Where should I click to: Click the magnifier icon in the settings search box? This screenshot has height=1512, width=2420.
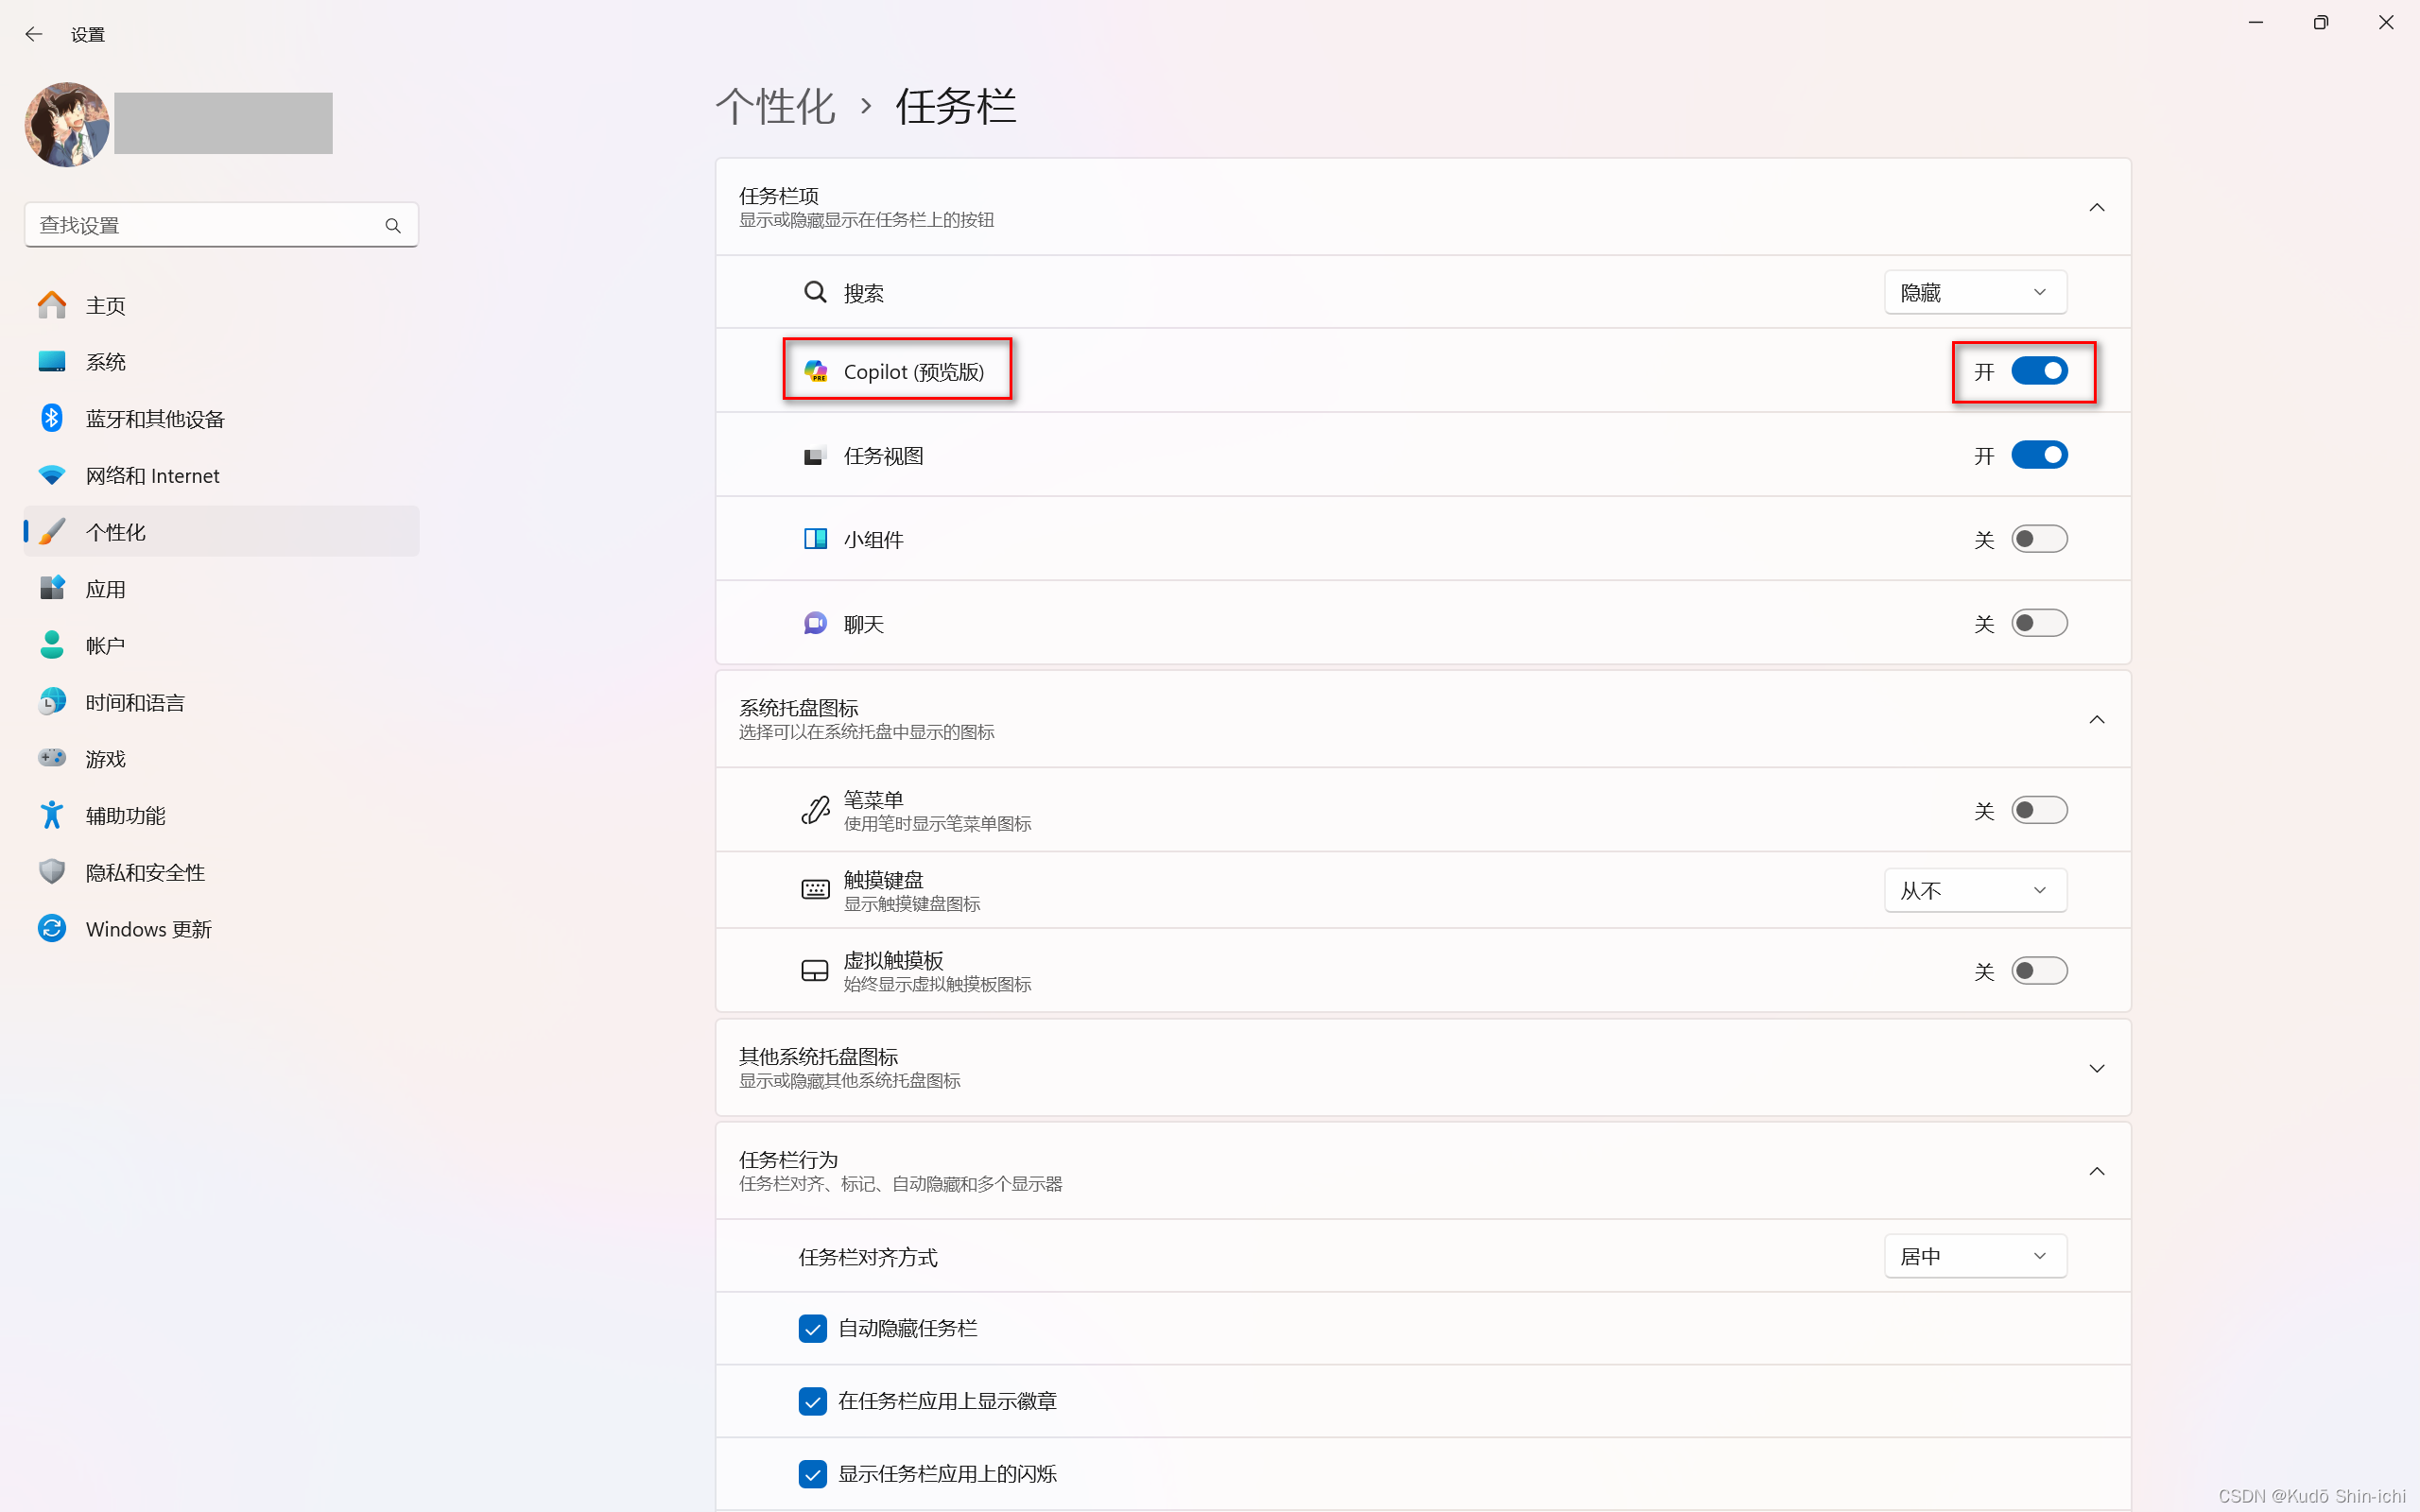click(393, 226)
